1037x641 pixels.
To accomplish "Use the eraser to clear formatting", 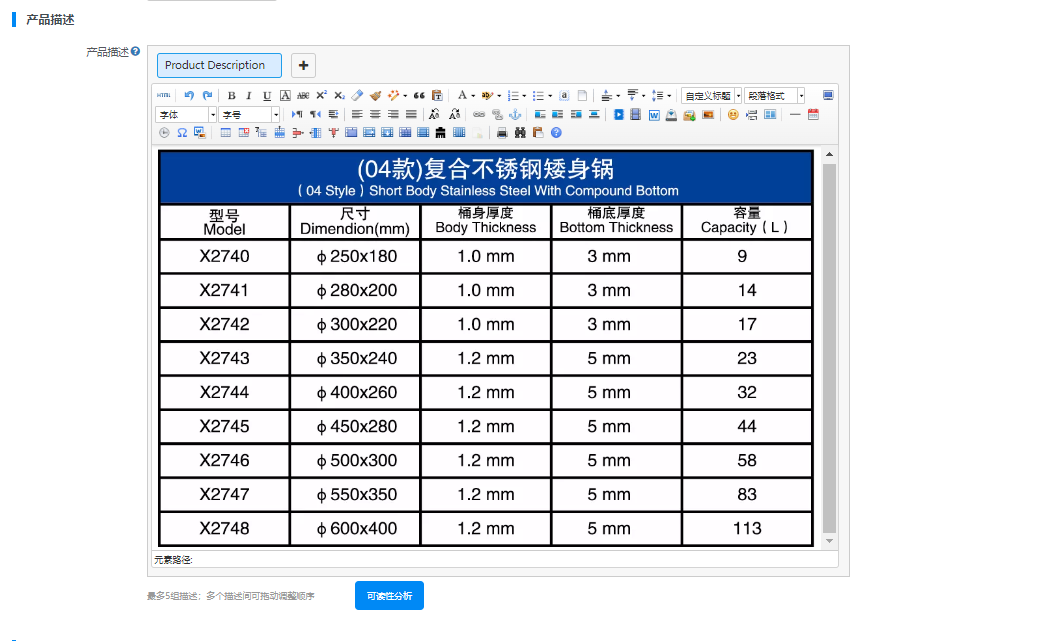I will [357, 96].
